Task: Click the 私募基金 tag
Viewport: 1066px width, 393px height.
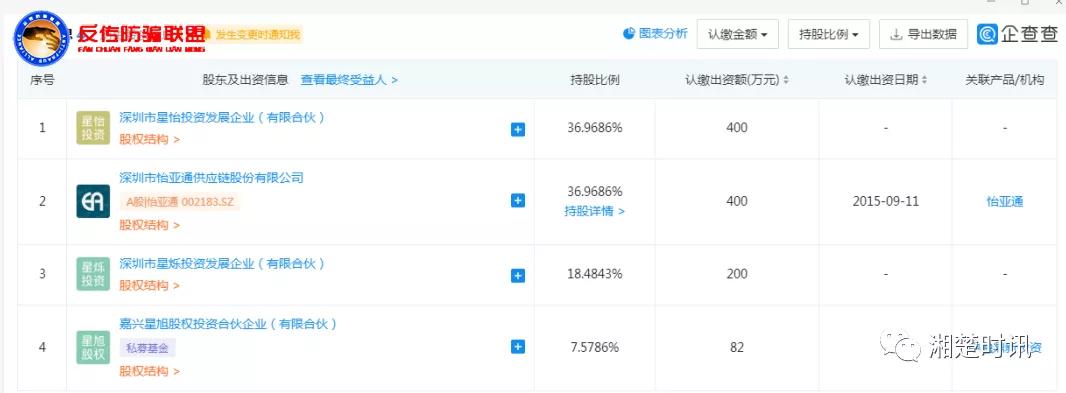Action: click(x=148, y=348)
